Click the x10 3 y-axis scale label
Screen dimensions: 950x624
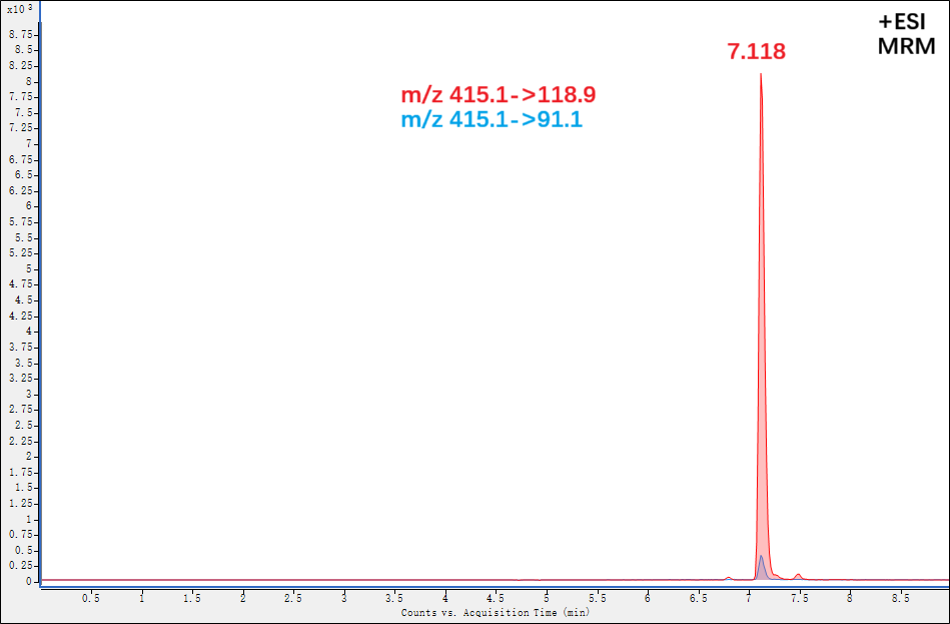click(x=20, y=8)
